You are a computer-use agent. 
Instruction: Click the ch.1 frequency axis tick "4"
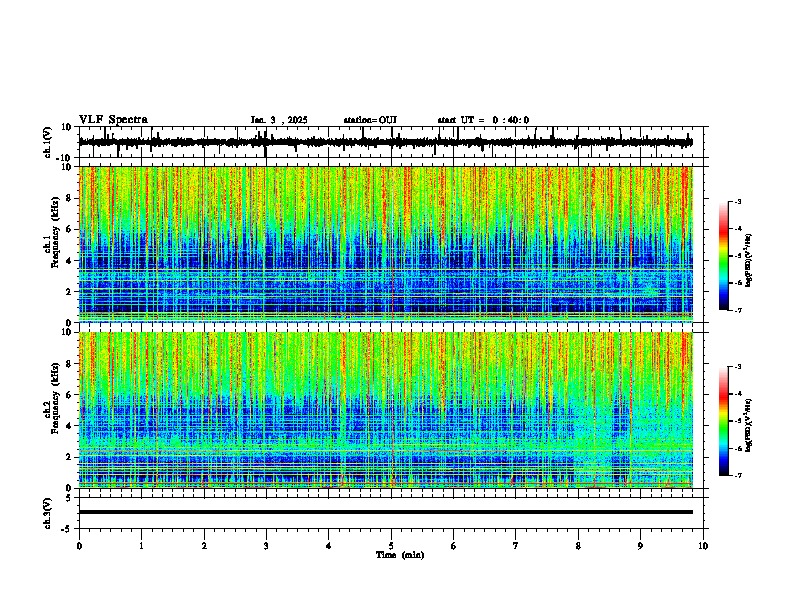click(69, 261)
